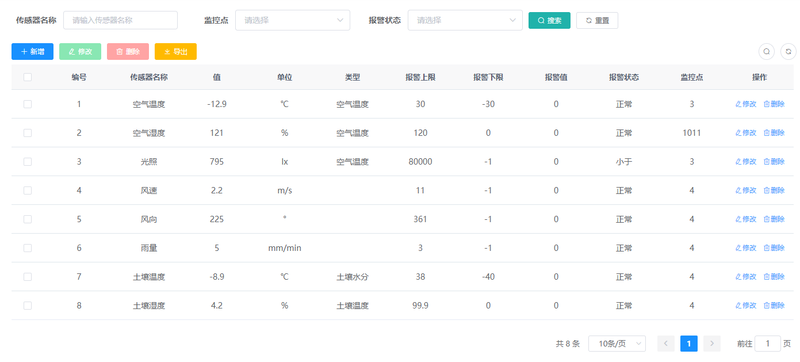Viewport: 800px width, 362px height.
Task: Check the checkbox for row 2 空气湿度
Action: click(28, 133)
